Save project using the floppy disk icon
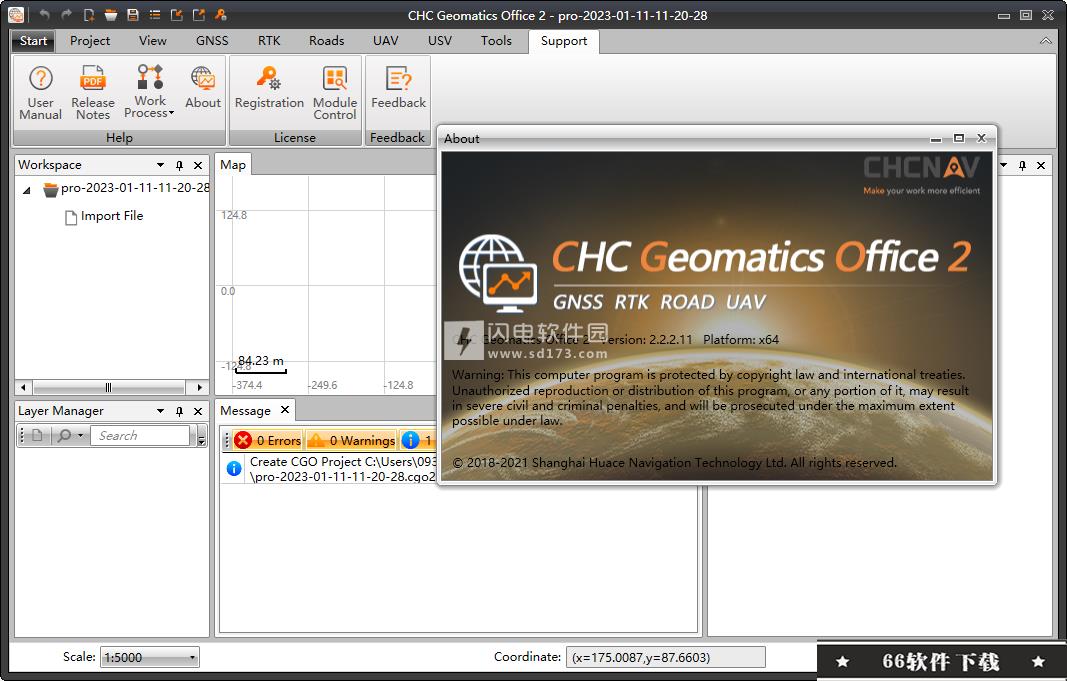The height and width of the screenshot is (681, 1067). tap(133, 14)
